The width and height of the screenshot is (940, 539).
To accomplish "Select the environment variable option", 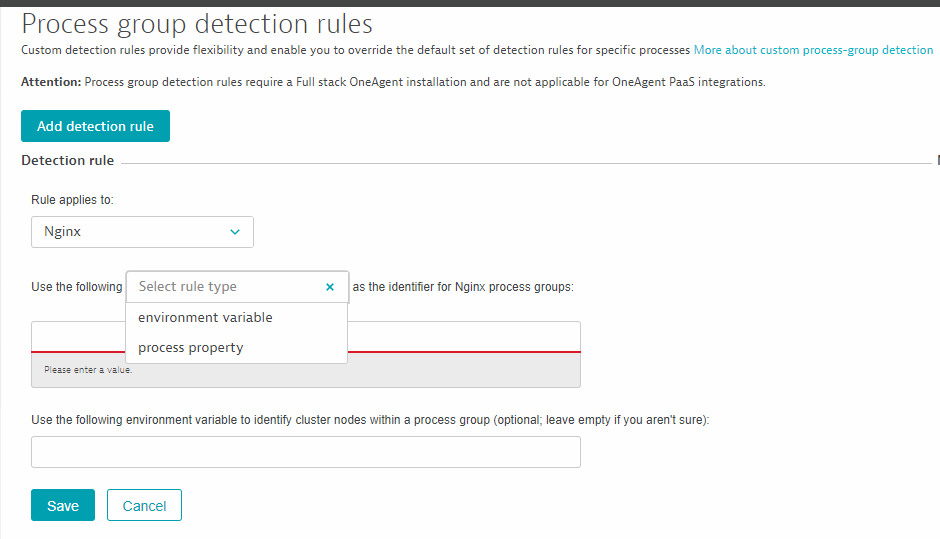I will [205, 318].
